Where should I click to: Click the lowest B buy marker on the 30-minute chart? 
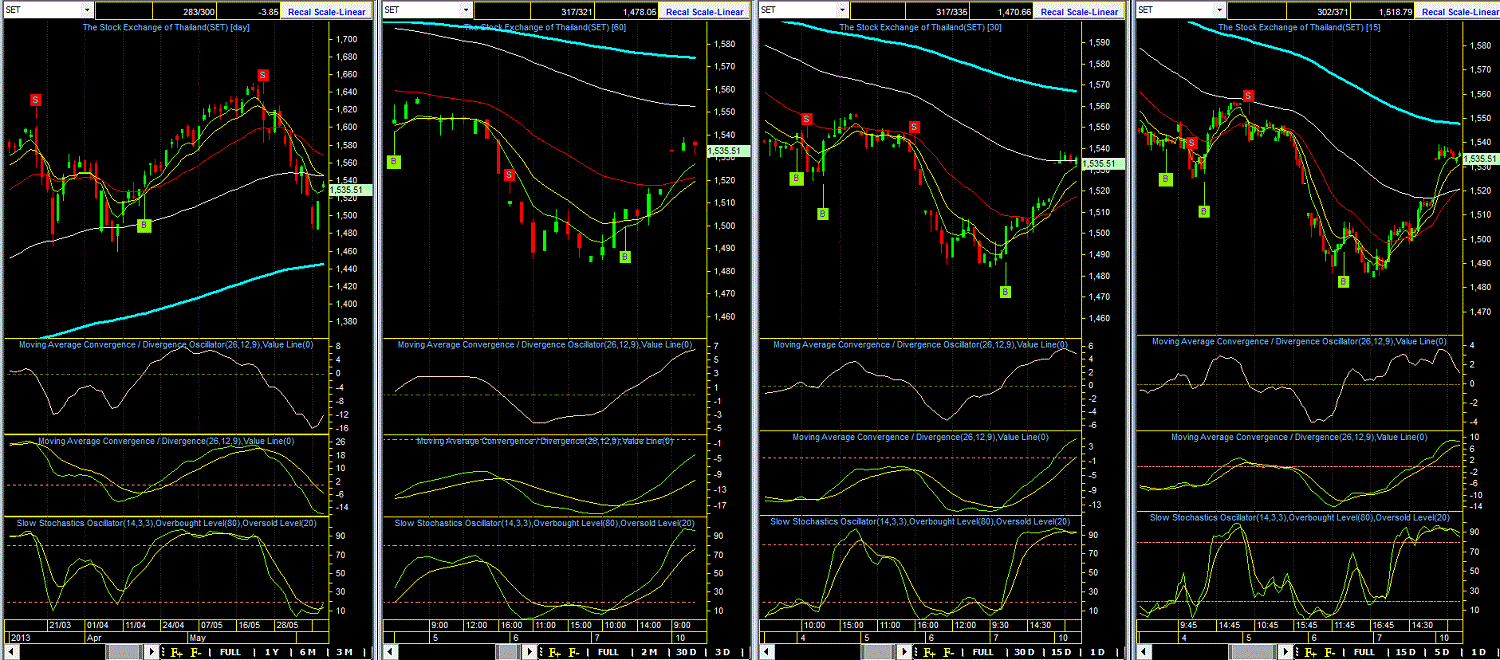[x=1005, y=291]
